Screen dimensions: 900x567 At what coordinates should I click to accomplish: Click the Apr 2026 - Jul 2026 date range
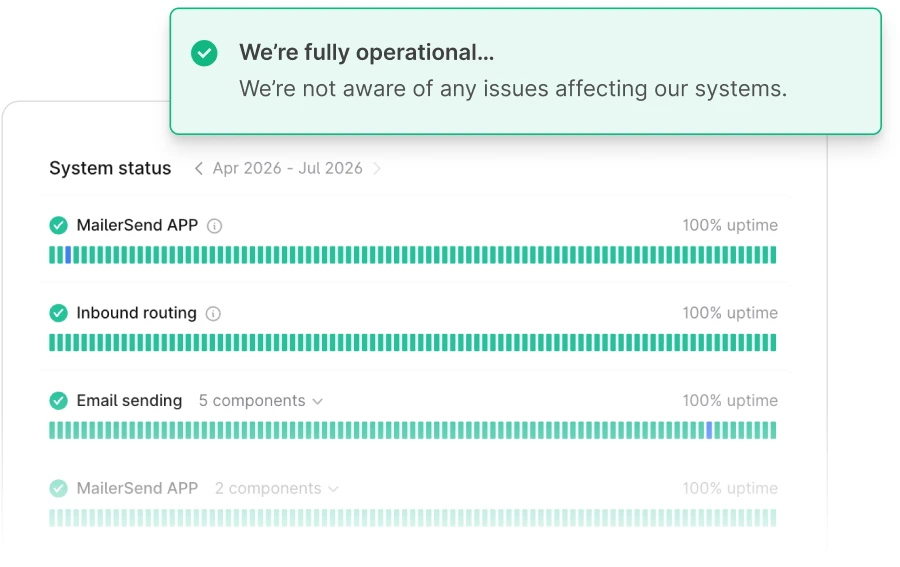pos(288,168)
